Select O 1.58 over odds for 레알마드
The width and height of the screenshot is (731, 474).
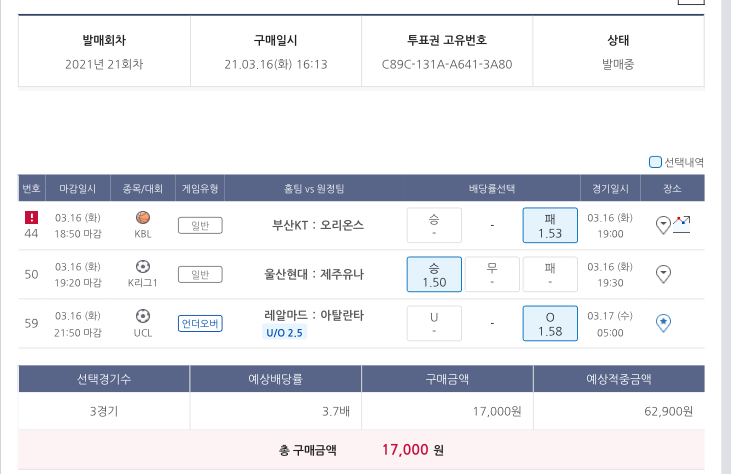[550, 323]
